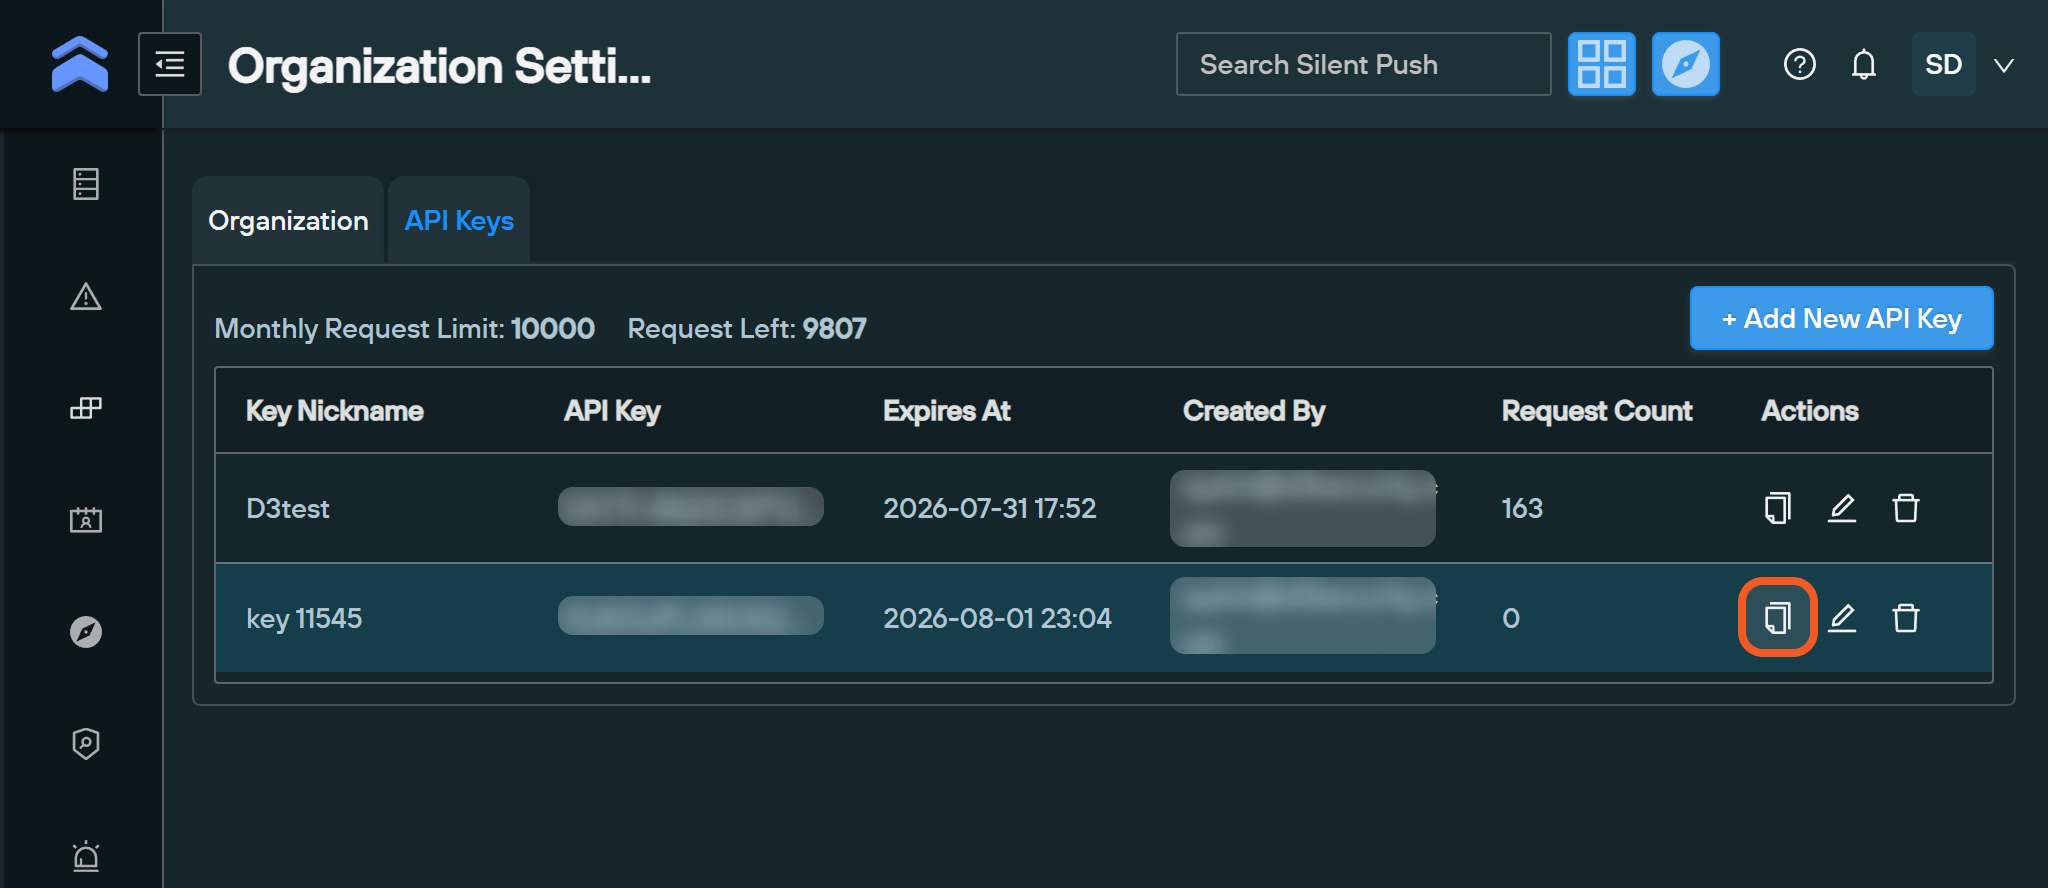Open the compass explore button in header
The width and height of the screenshot is (2048, 888).
point(1686,65)
